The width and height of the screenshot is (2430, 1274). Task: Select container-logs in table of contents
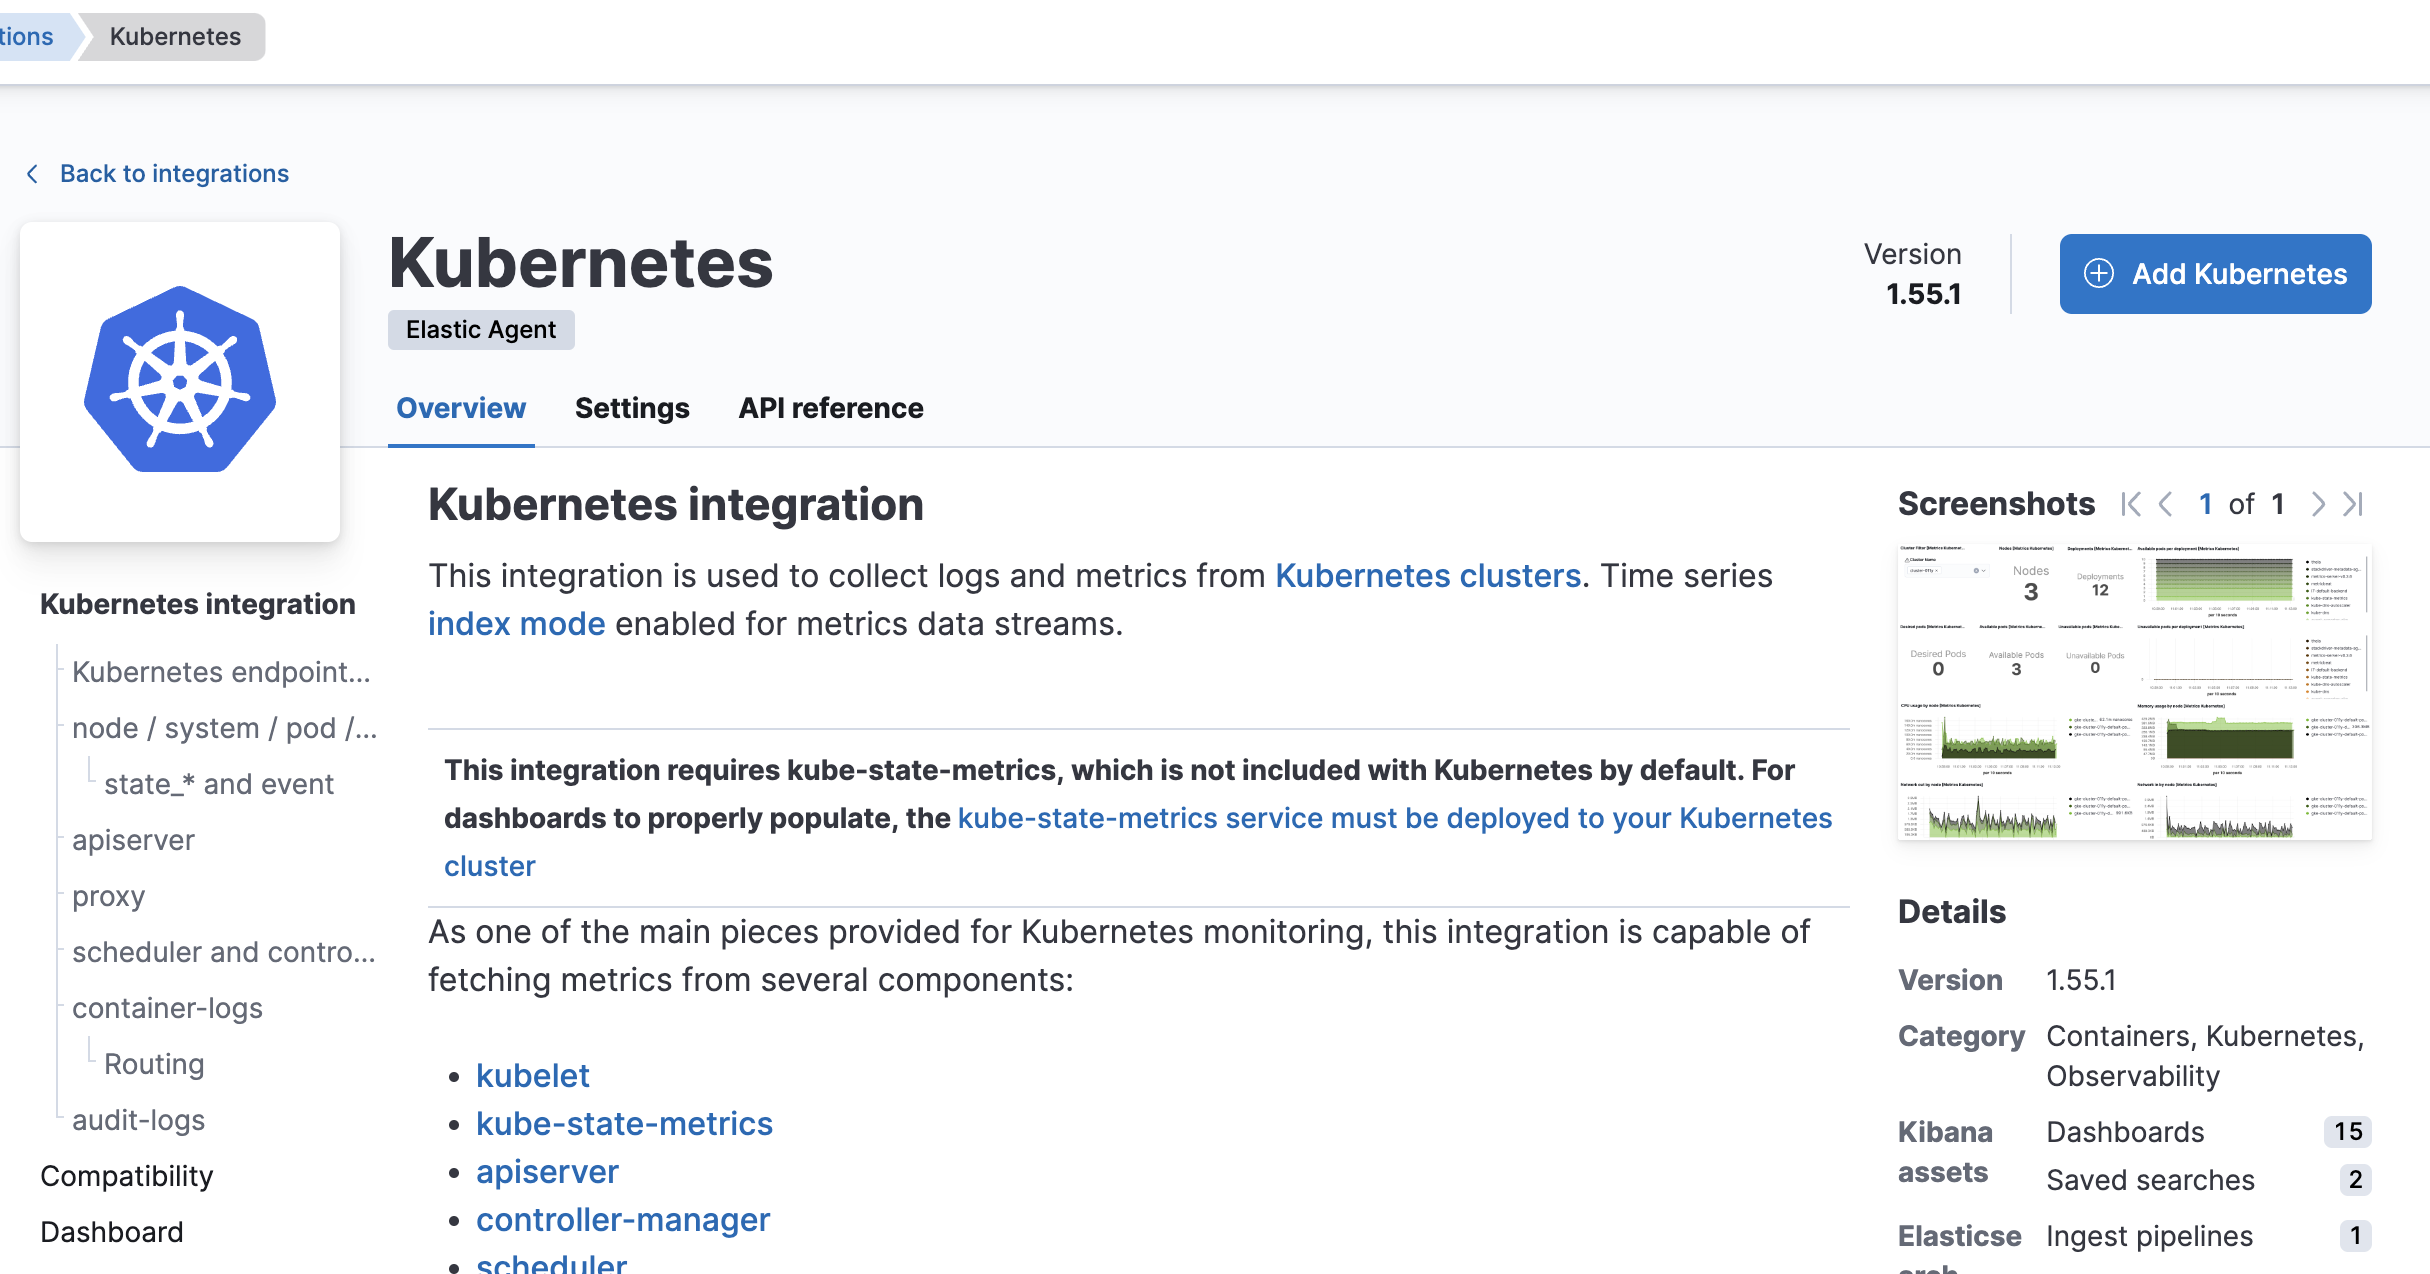click(x=167, y=1008)
